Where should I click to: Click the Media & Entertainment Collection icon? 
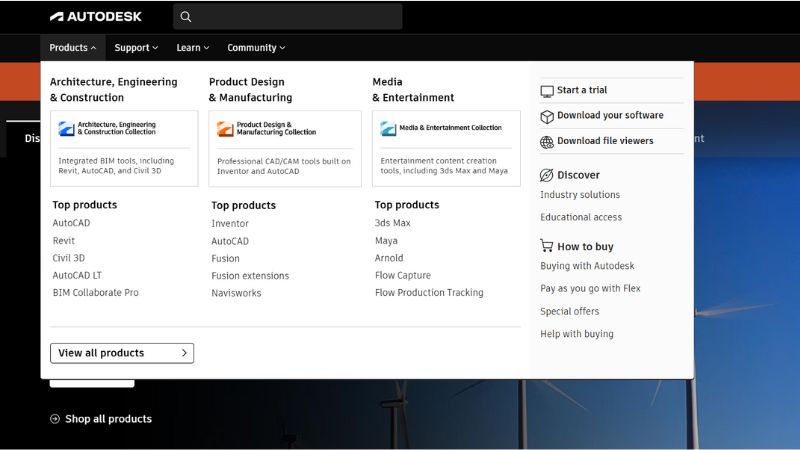click(388, 129)
